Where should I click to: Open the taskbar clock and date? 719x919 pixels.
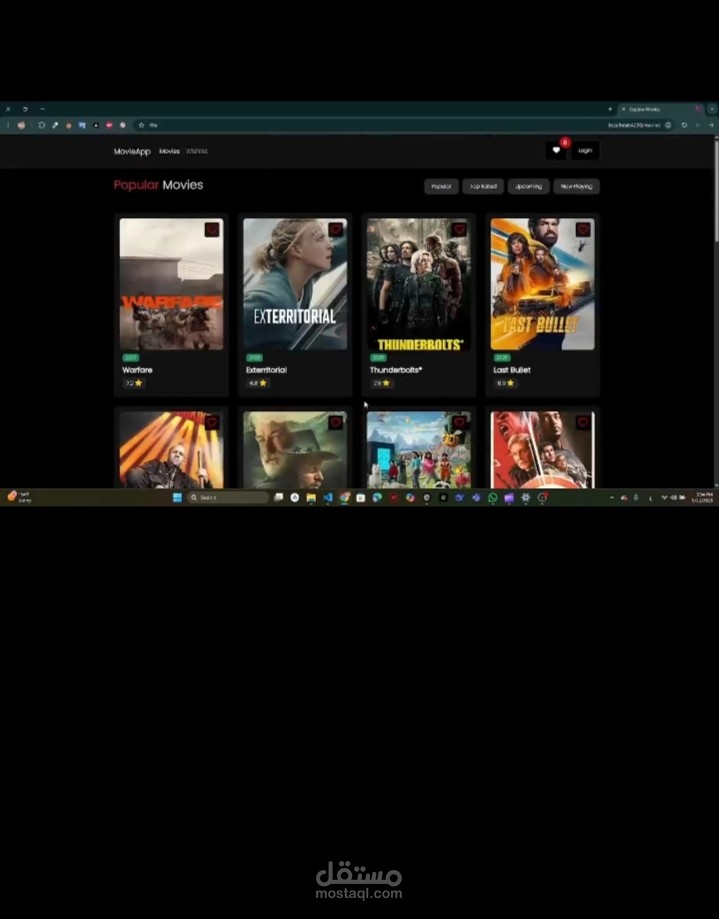pos(702,498)
